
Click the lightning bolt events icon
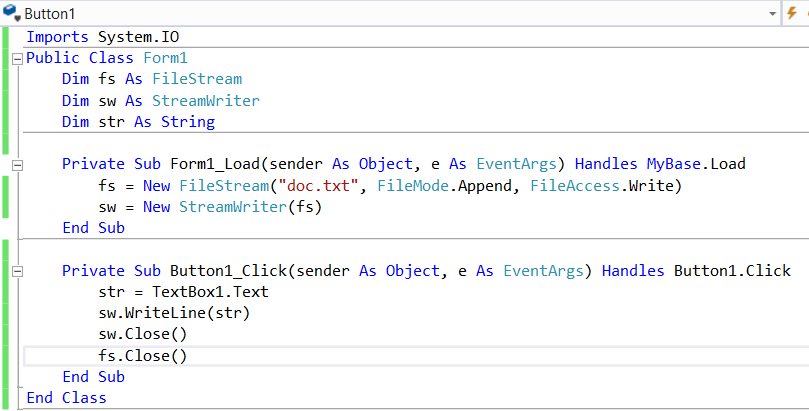pyautogui.click(x=791, y=13)
